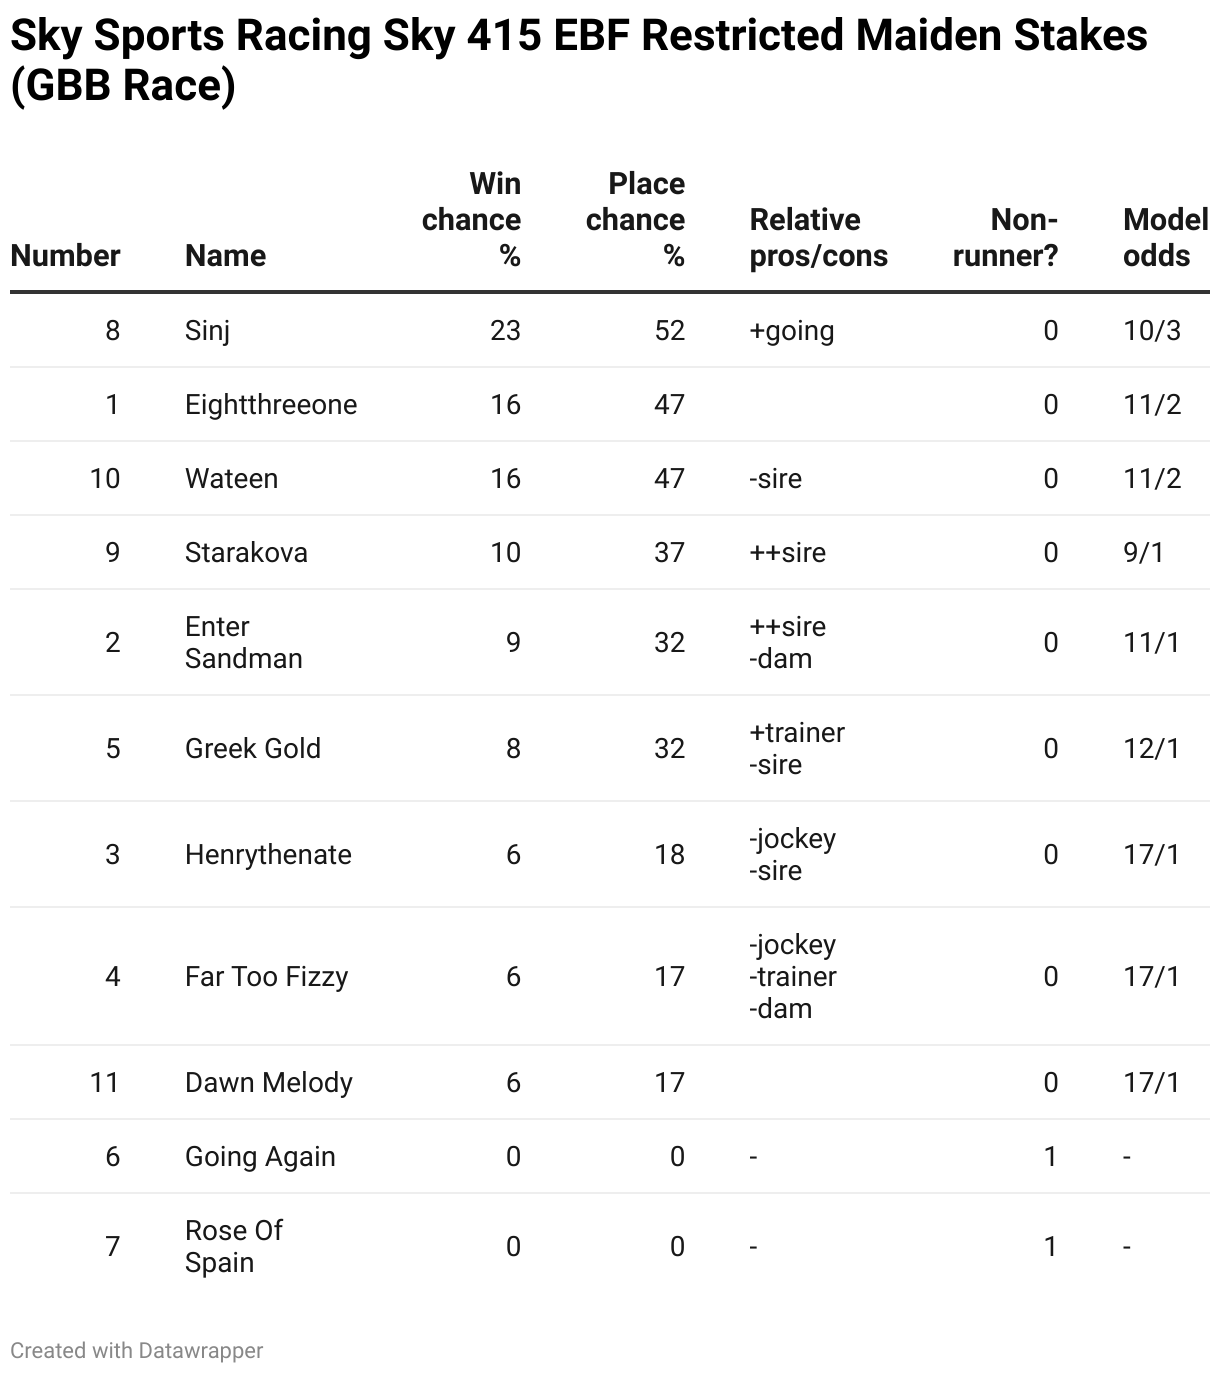Click the Non-runner? column header
This screenshot has width=1220, height=1374.
[x=1005, y=238]
